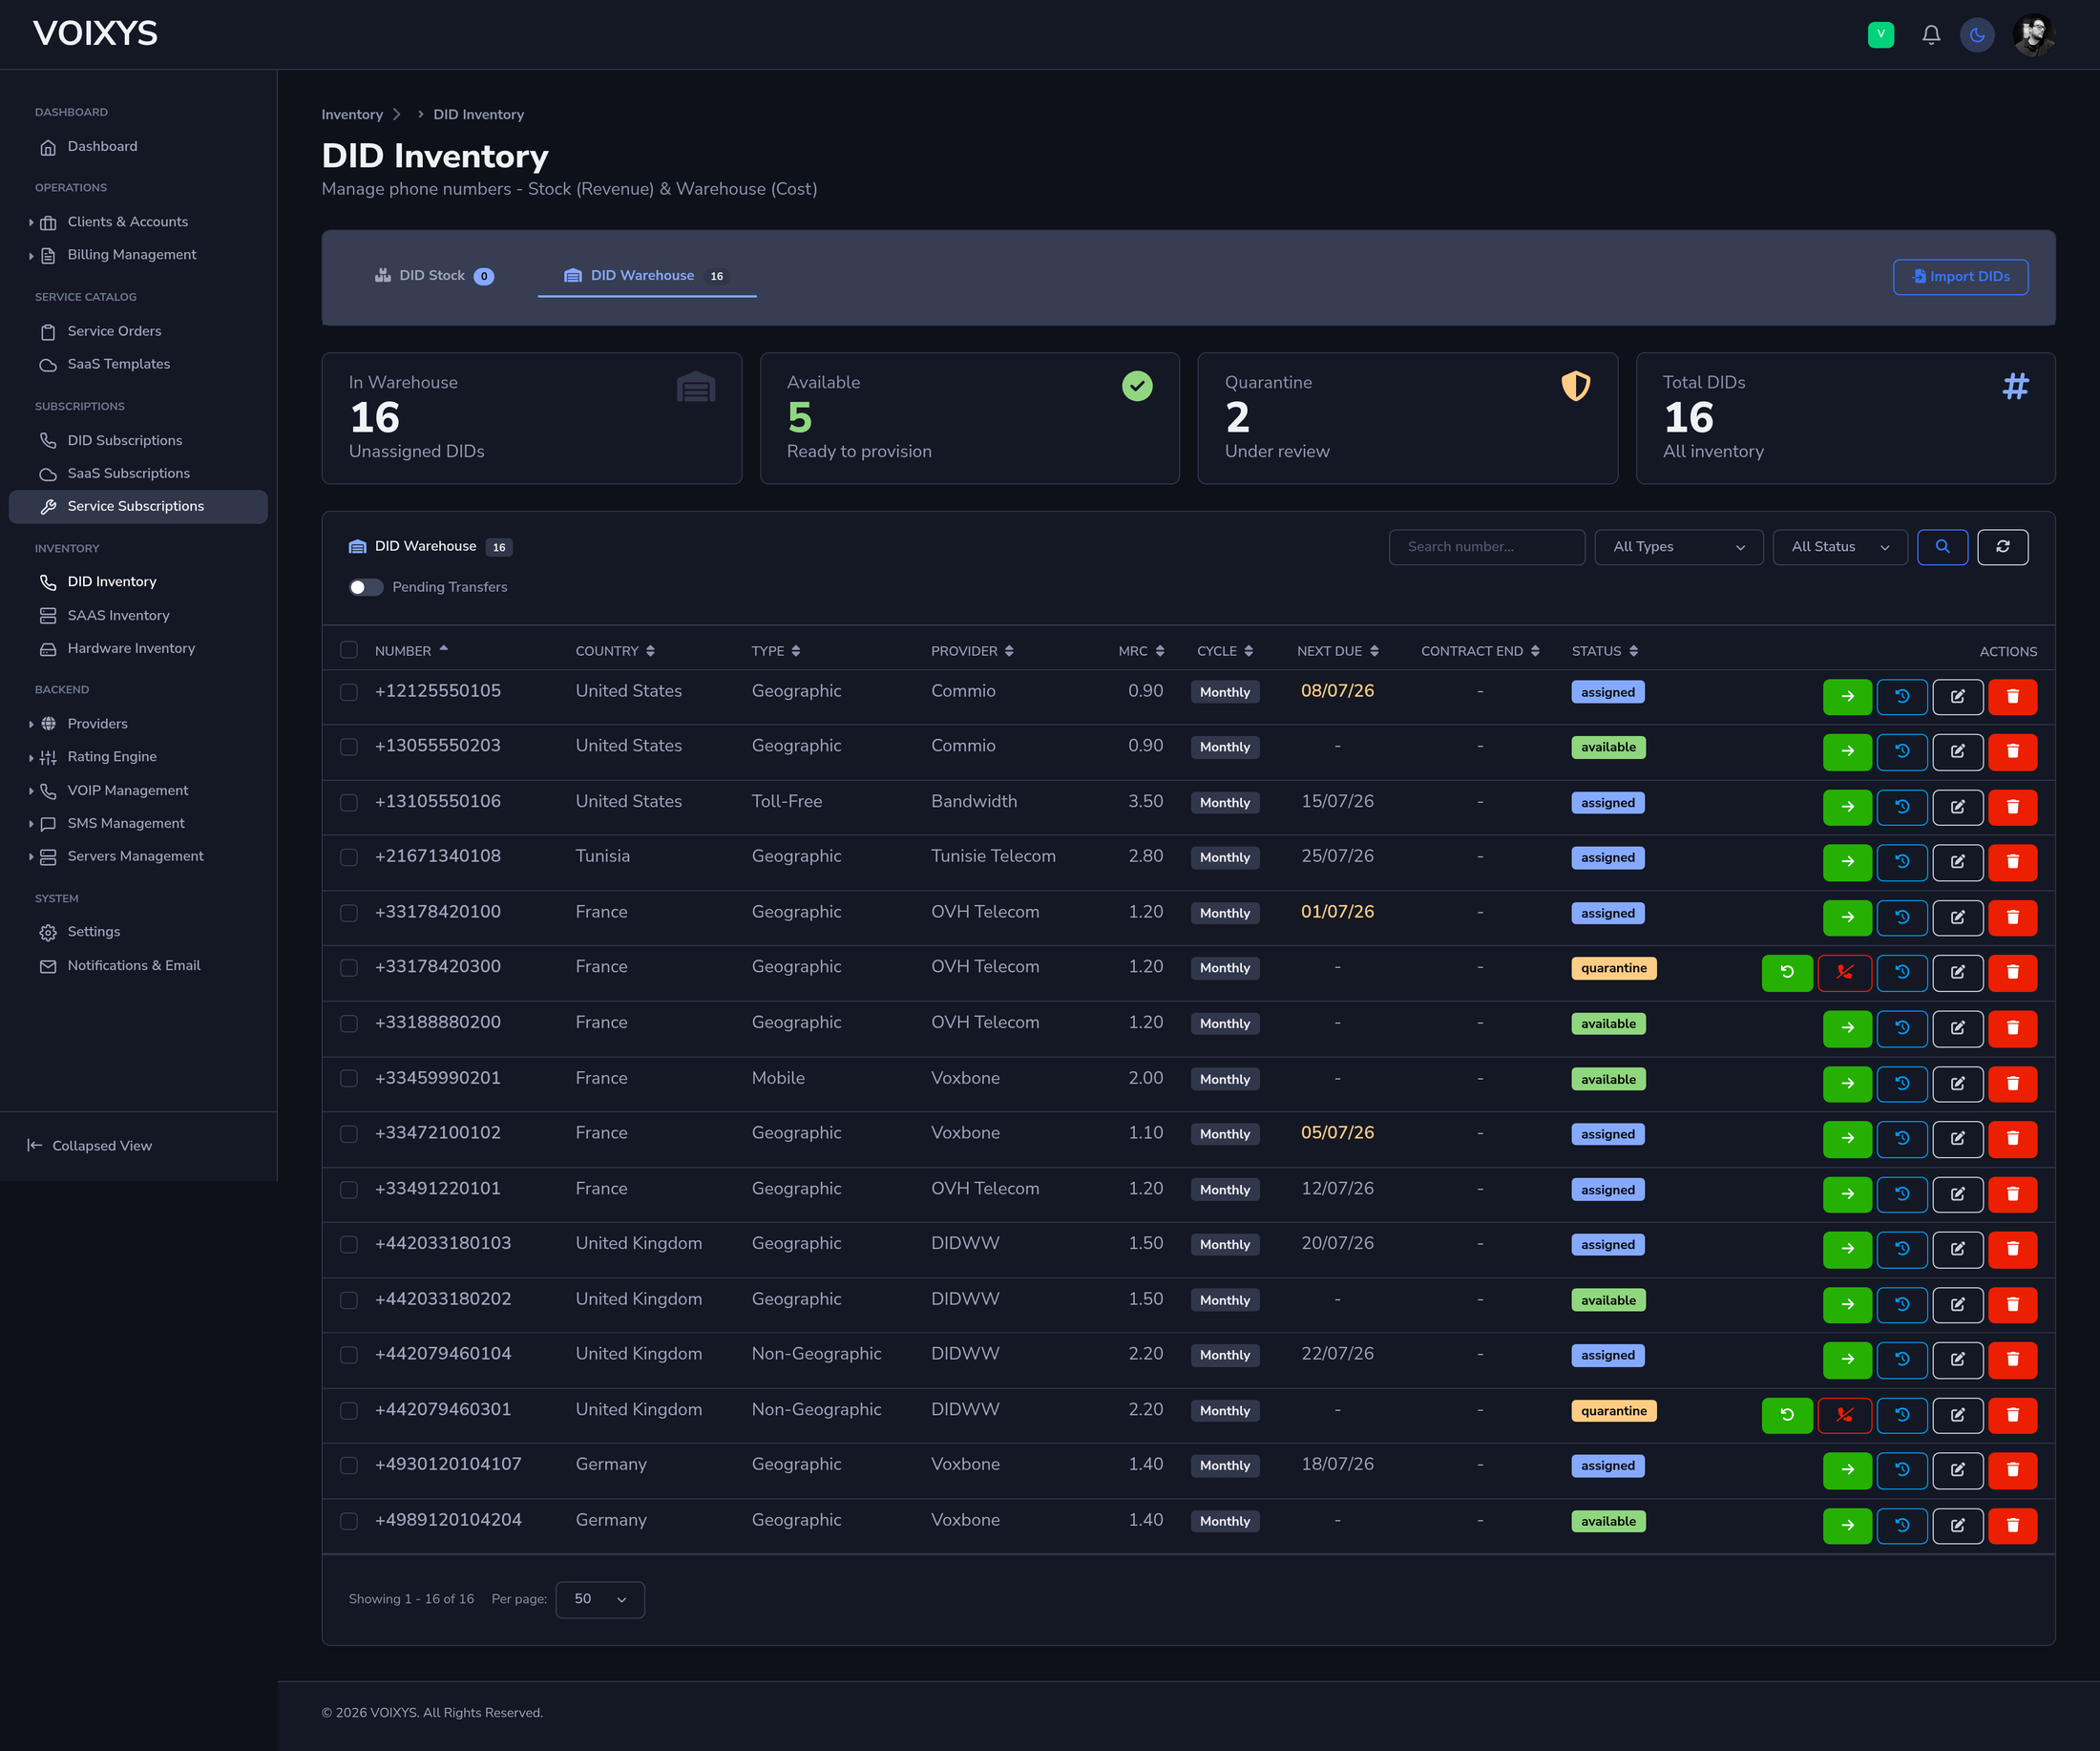Check the row +33178420100
The height and width of the screenshot is (1751, 2100).
[349, 914]
